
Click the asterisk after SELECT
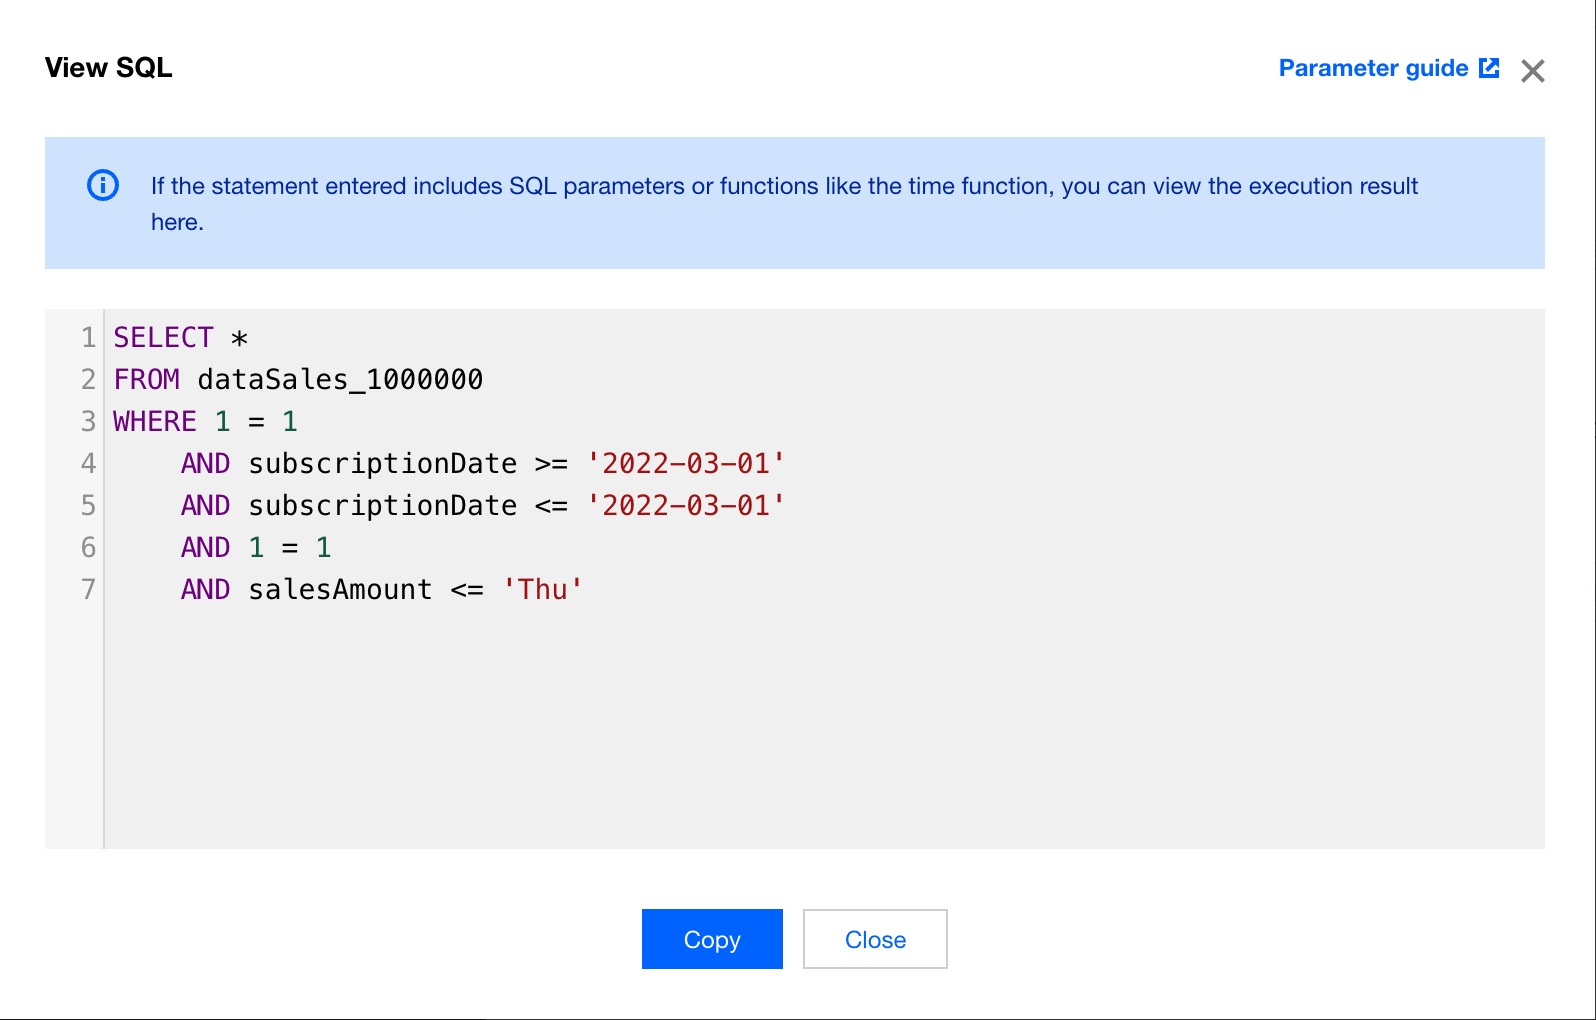pyautogui.click(x=239, y=339)
